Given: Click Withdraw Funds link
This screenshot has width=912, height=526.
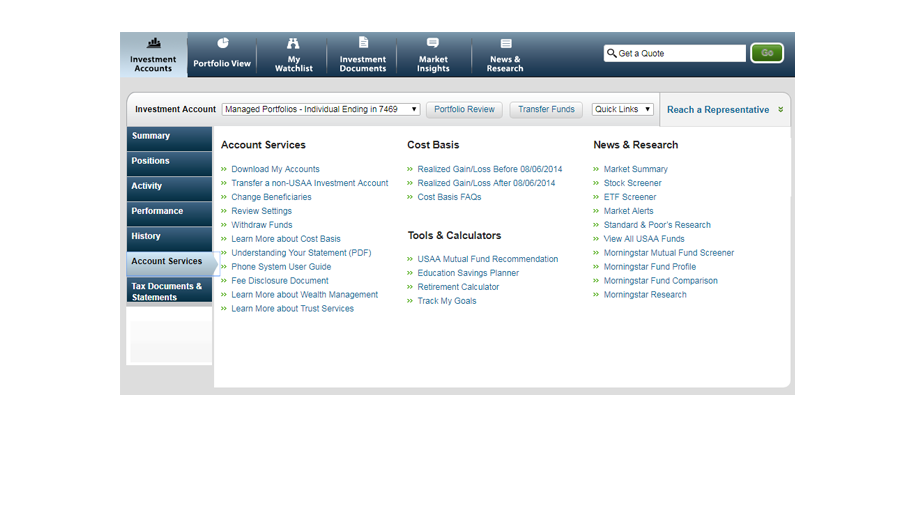Looking at the screenshot, I should tap(262, 225).
